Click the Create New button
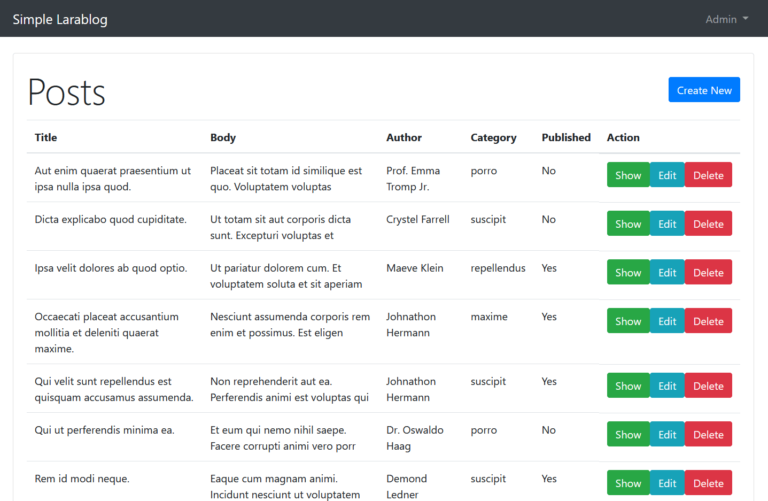The width and height of the screenshot is (768, 501). pos(704,90)
